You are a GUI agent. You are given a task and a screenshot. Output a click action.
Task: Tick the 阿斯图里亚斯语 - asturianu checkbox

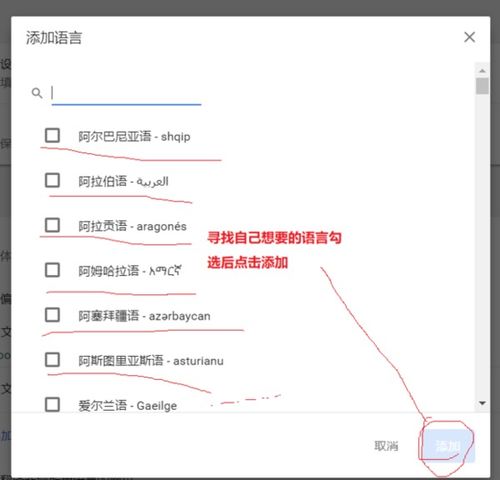point(52,360)
